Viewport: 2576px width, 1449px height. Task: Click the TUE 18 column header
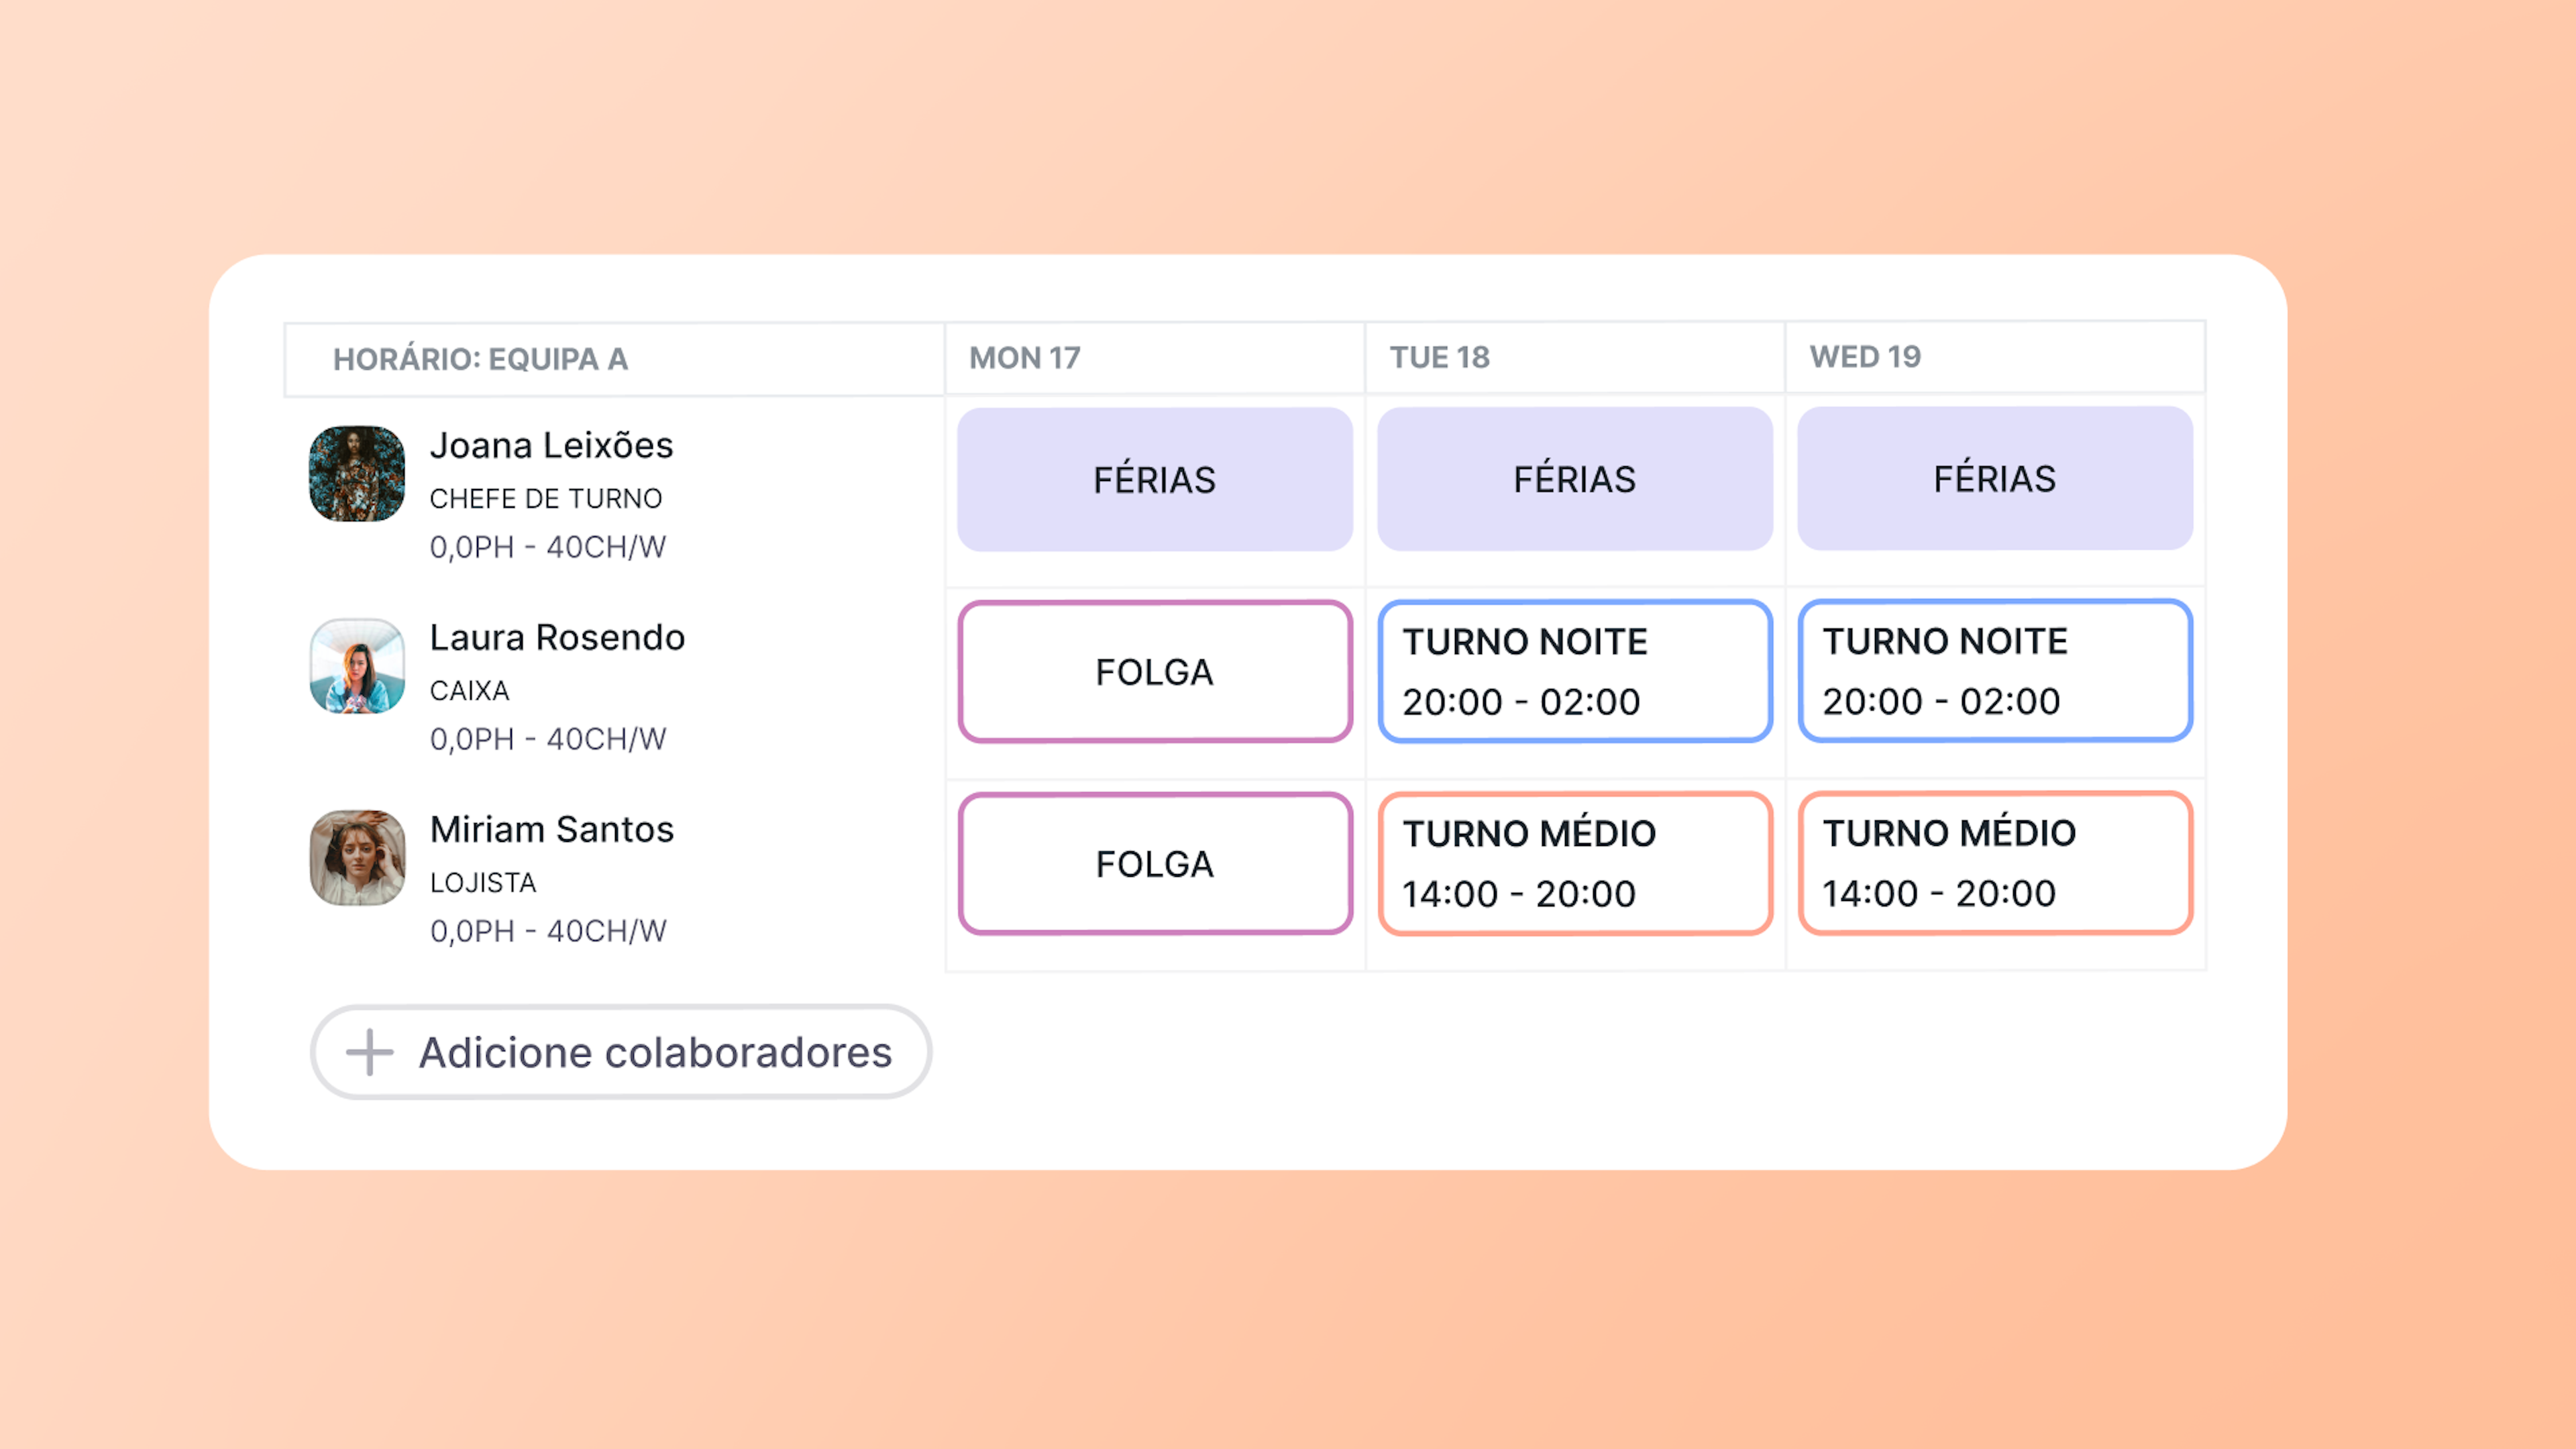[1575, 357]
